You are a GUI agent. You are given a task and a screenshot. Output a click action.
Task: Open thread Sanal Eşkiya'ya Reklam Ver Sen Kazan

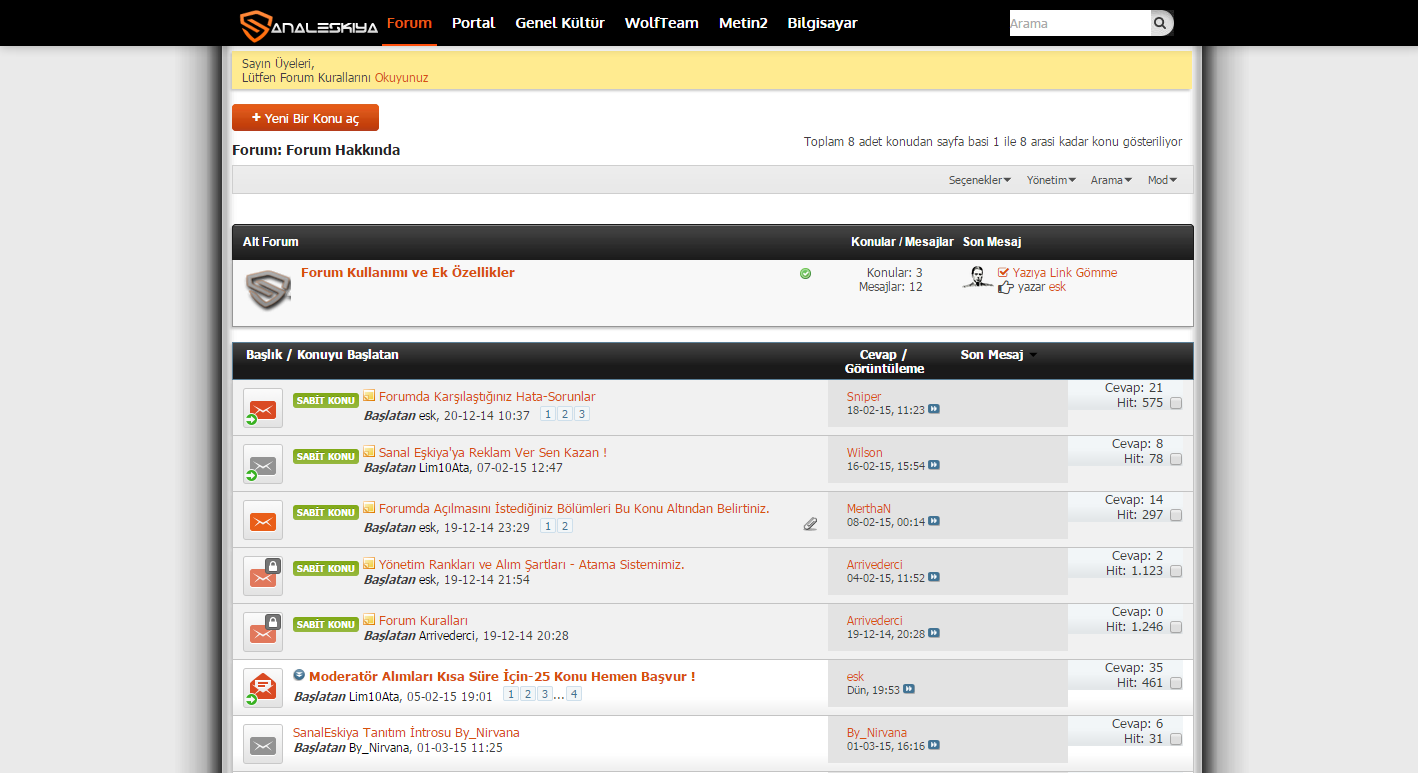pyautogui.click(x=493, y=453)
